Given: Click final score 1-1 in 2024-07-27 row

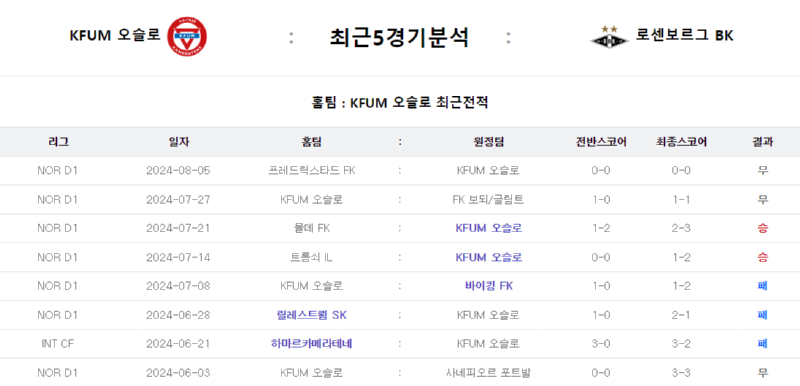Looking at the screenshot, I should [x=681, y=199].
